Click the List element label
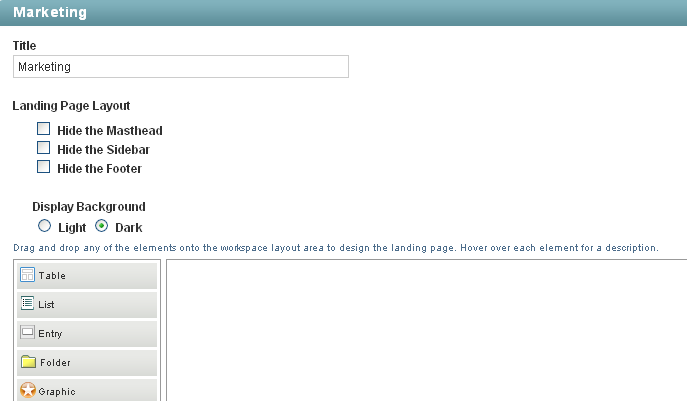The width and height of the screenshot is (687, 401). pos(46,305)
